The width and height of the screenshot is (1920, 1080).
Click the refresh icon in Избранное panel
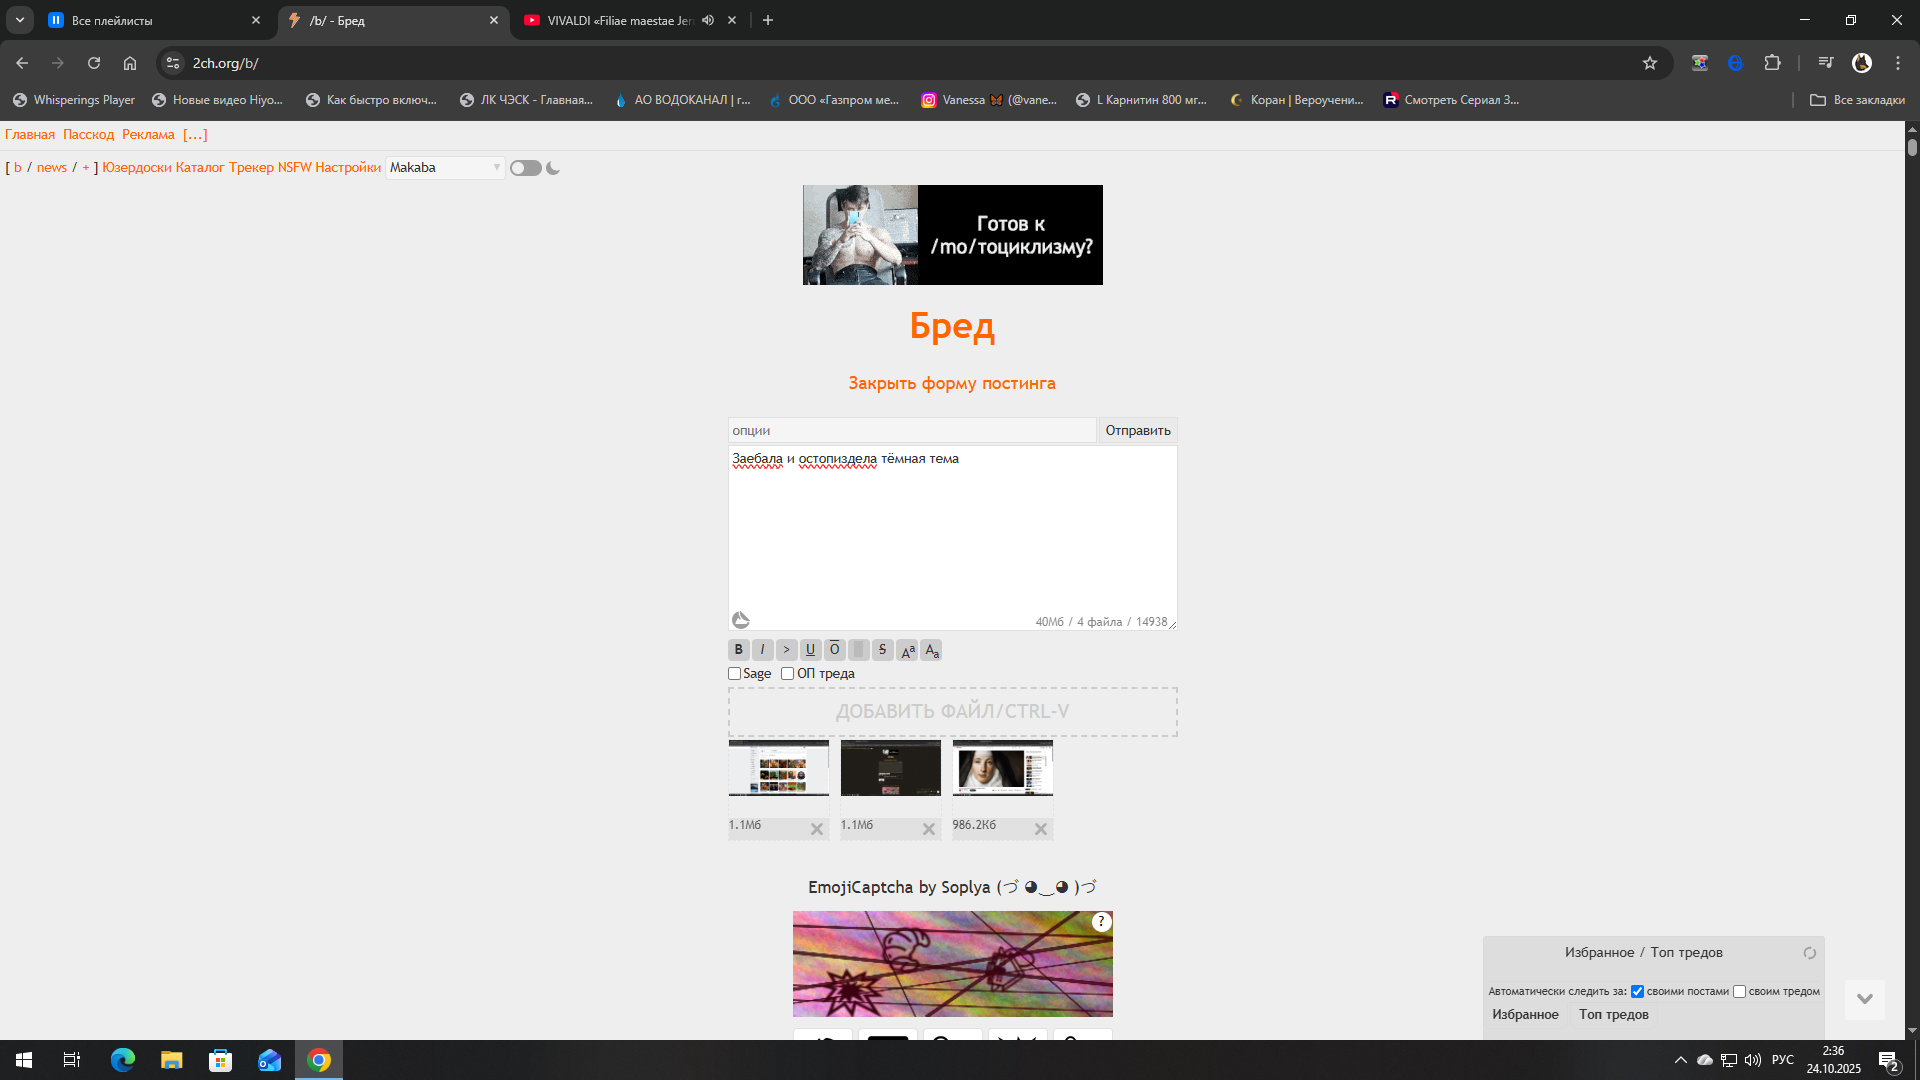1809,953
